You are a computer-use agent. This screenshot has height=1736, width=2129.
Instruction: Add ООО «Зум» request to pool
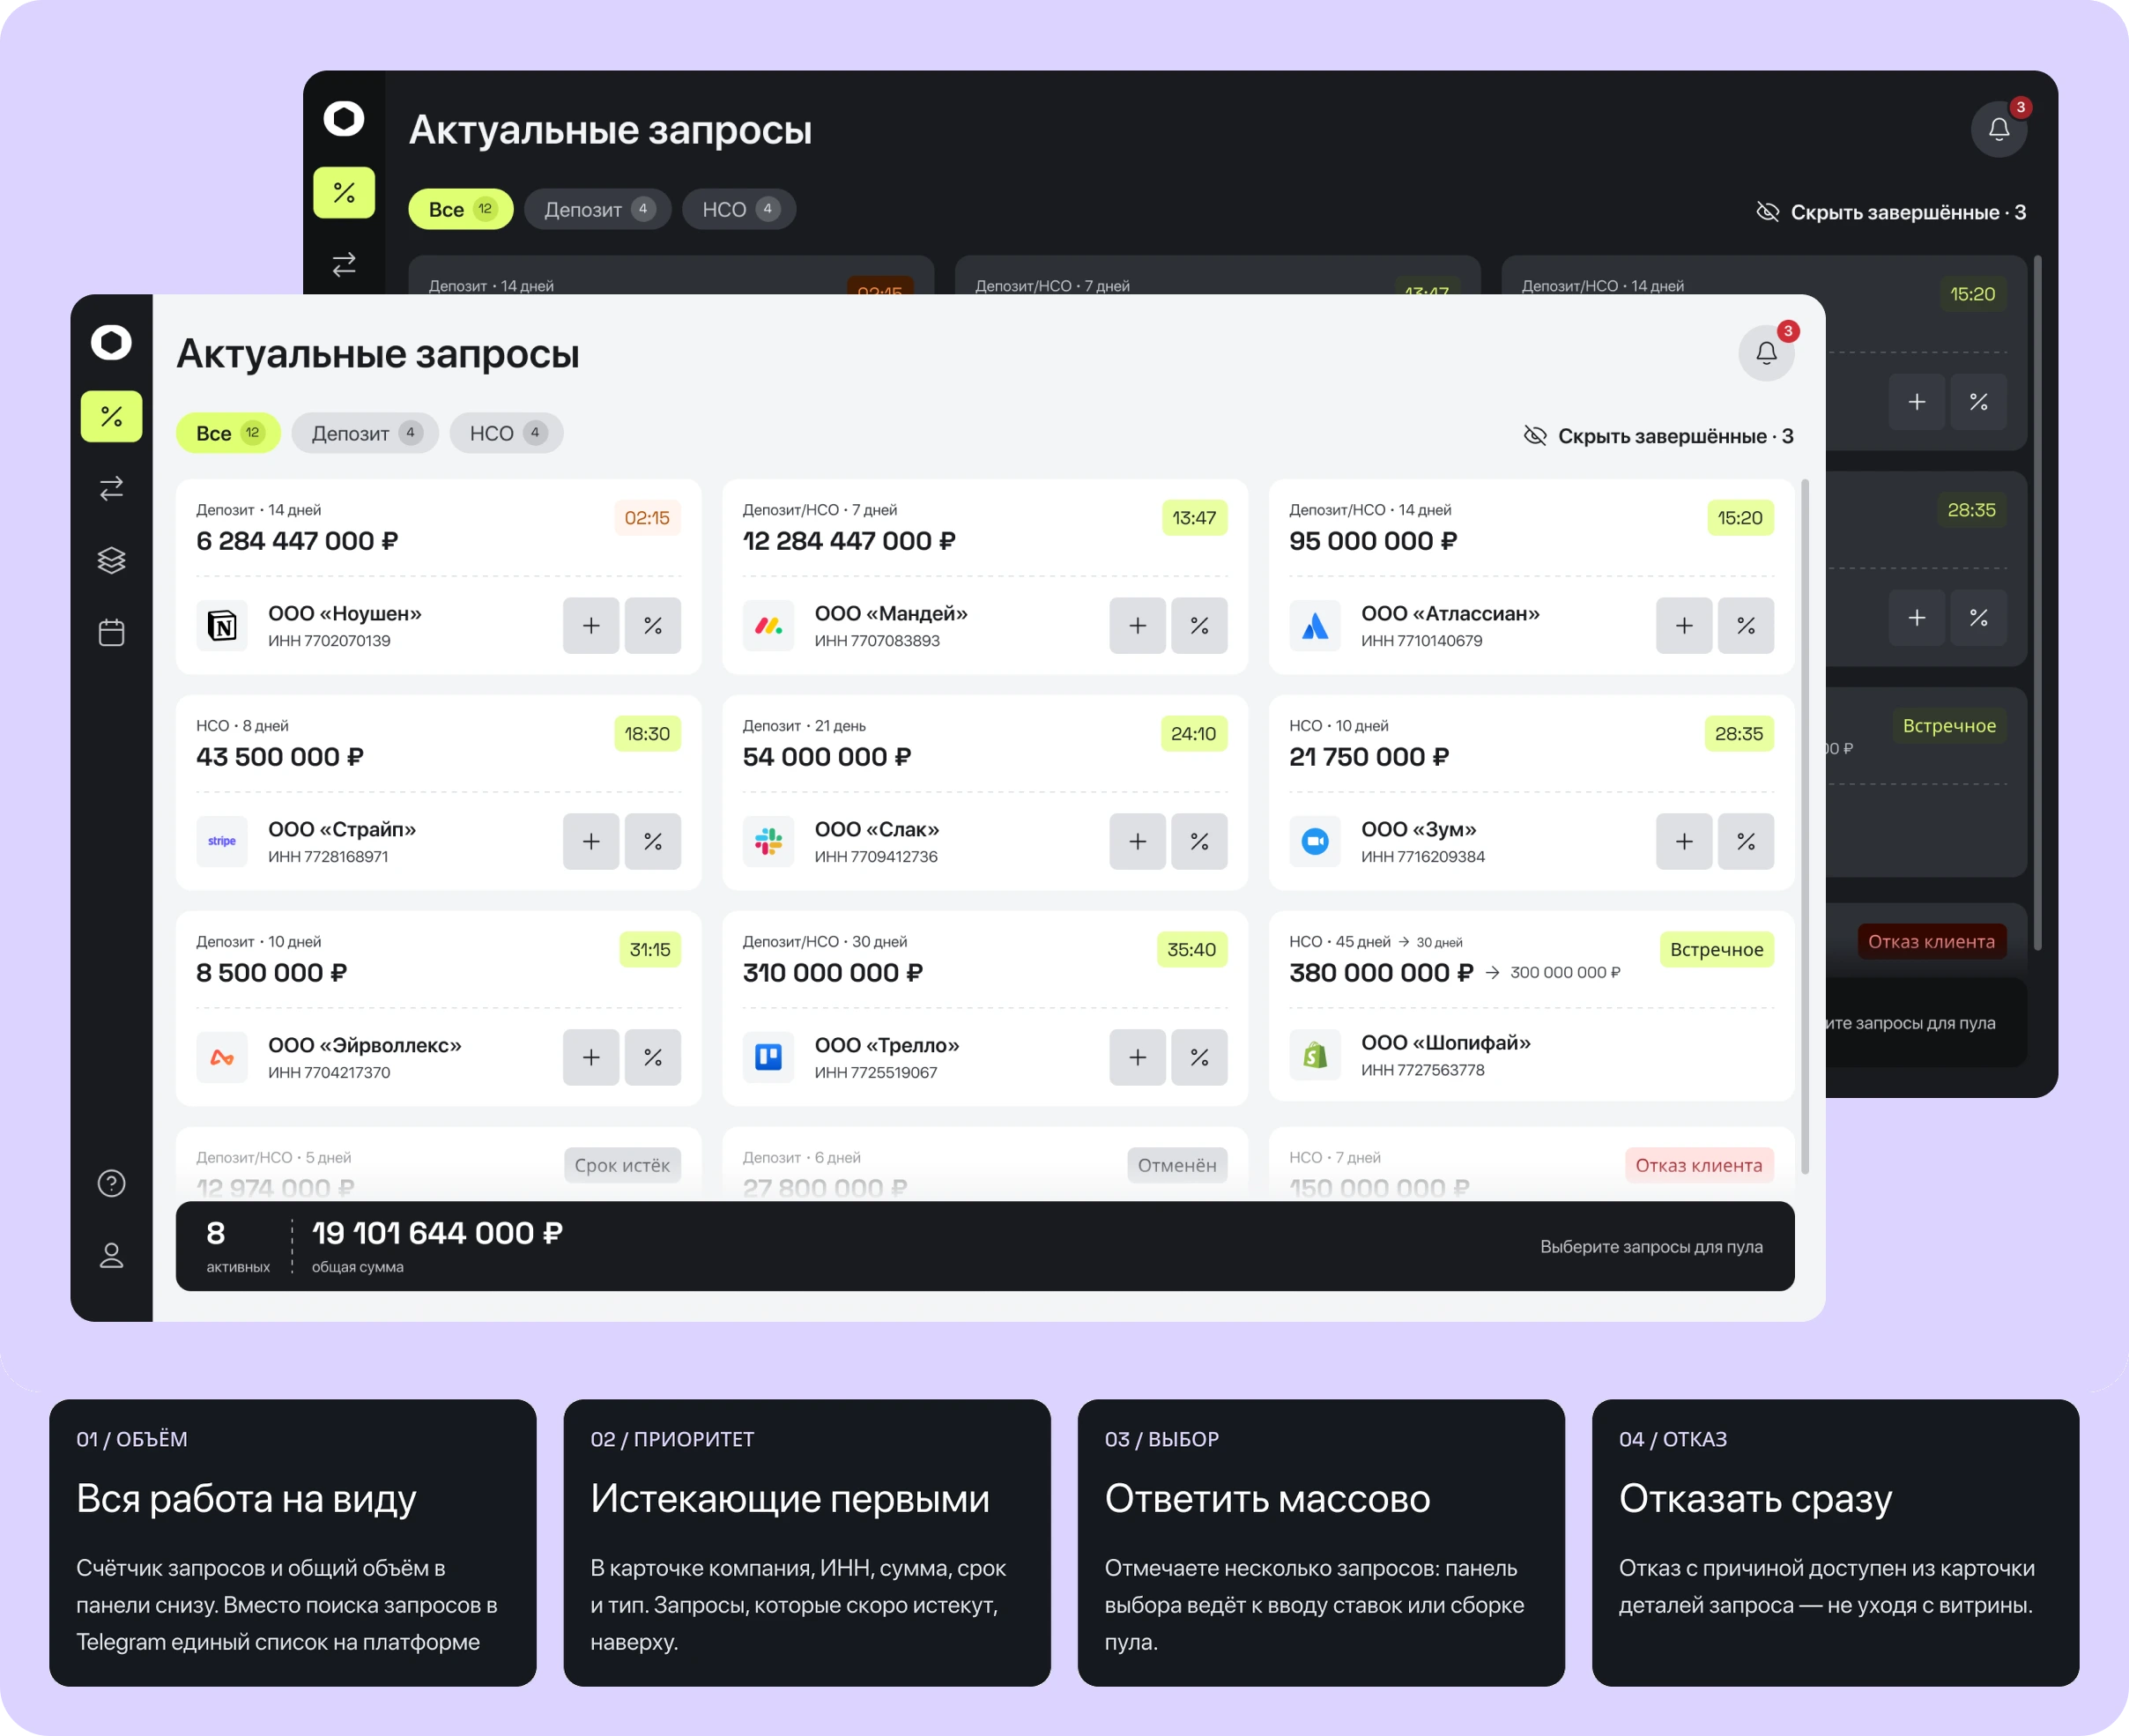[1684, 841]
